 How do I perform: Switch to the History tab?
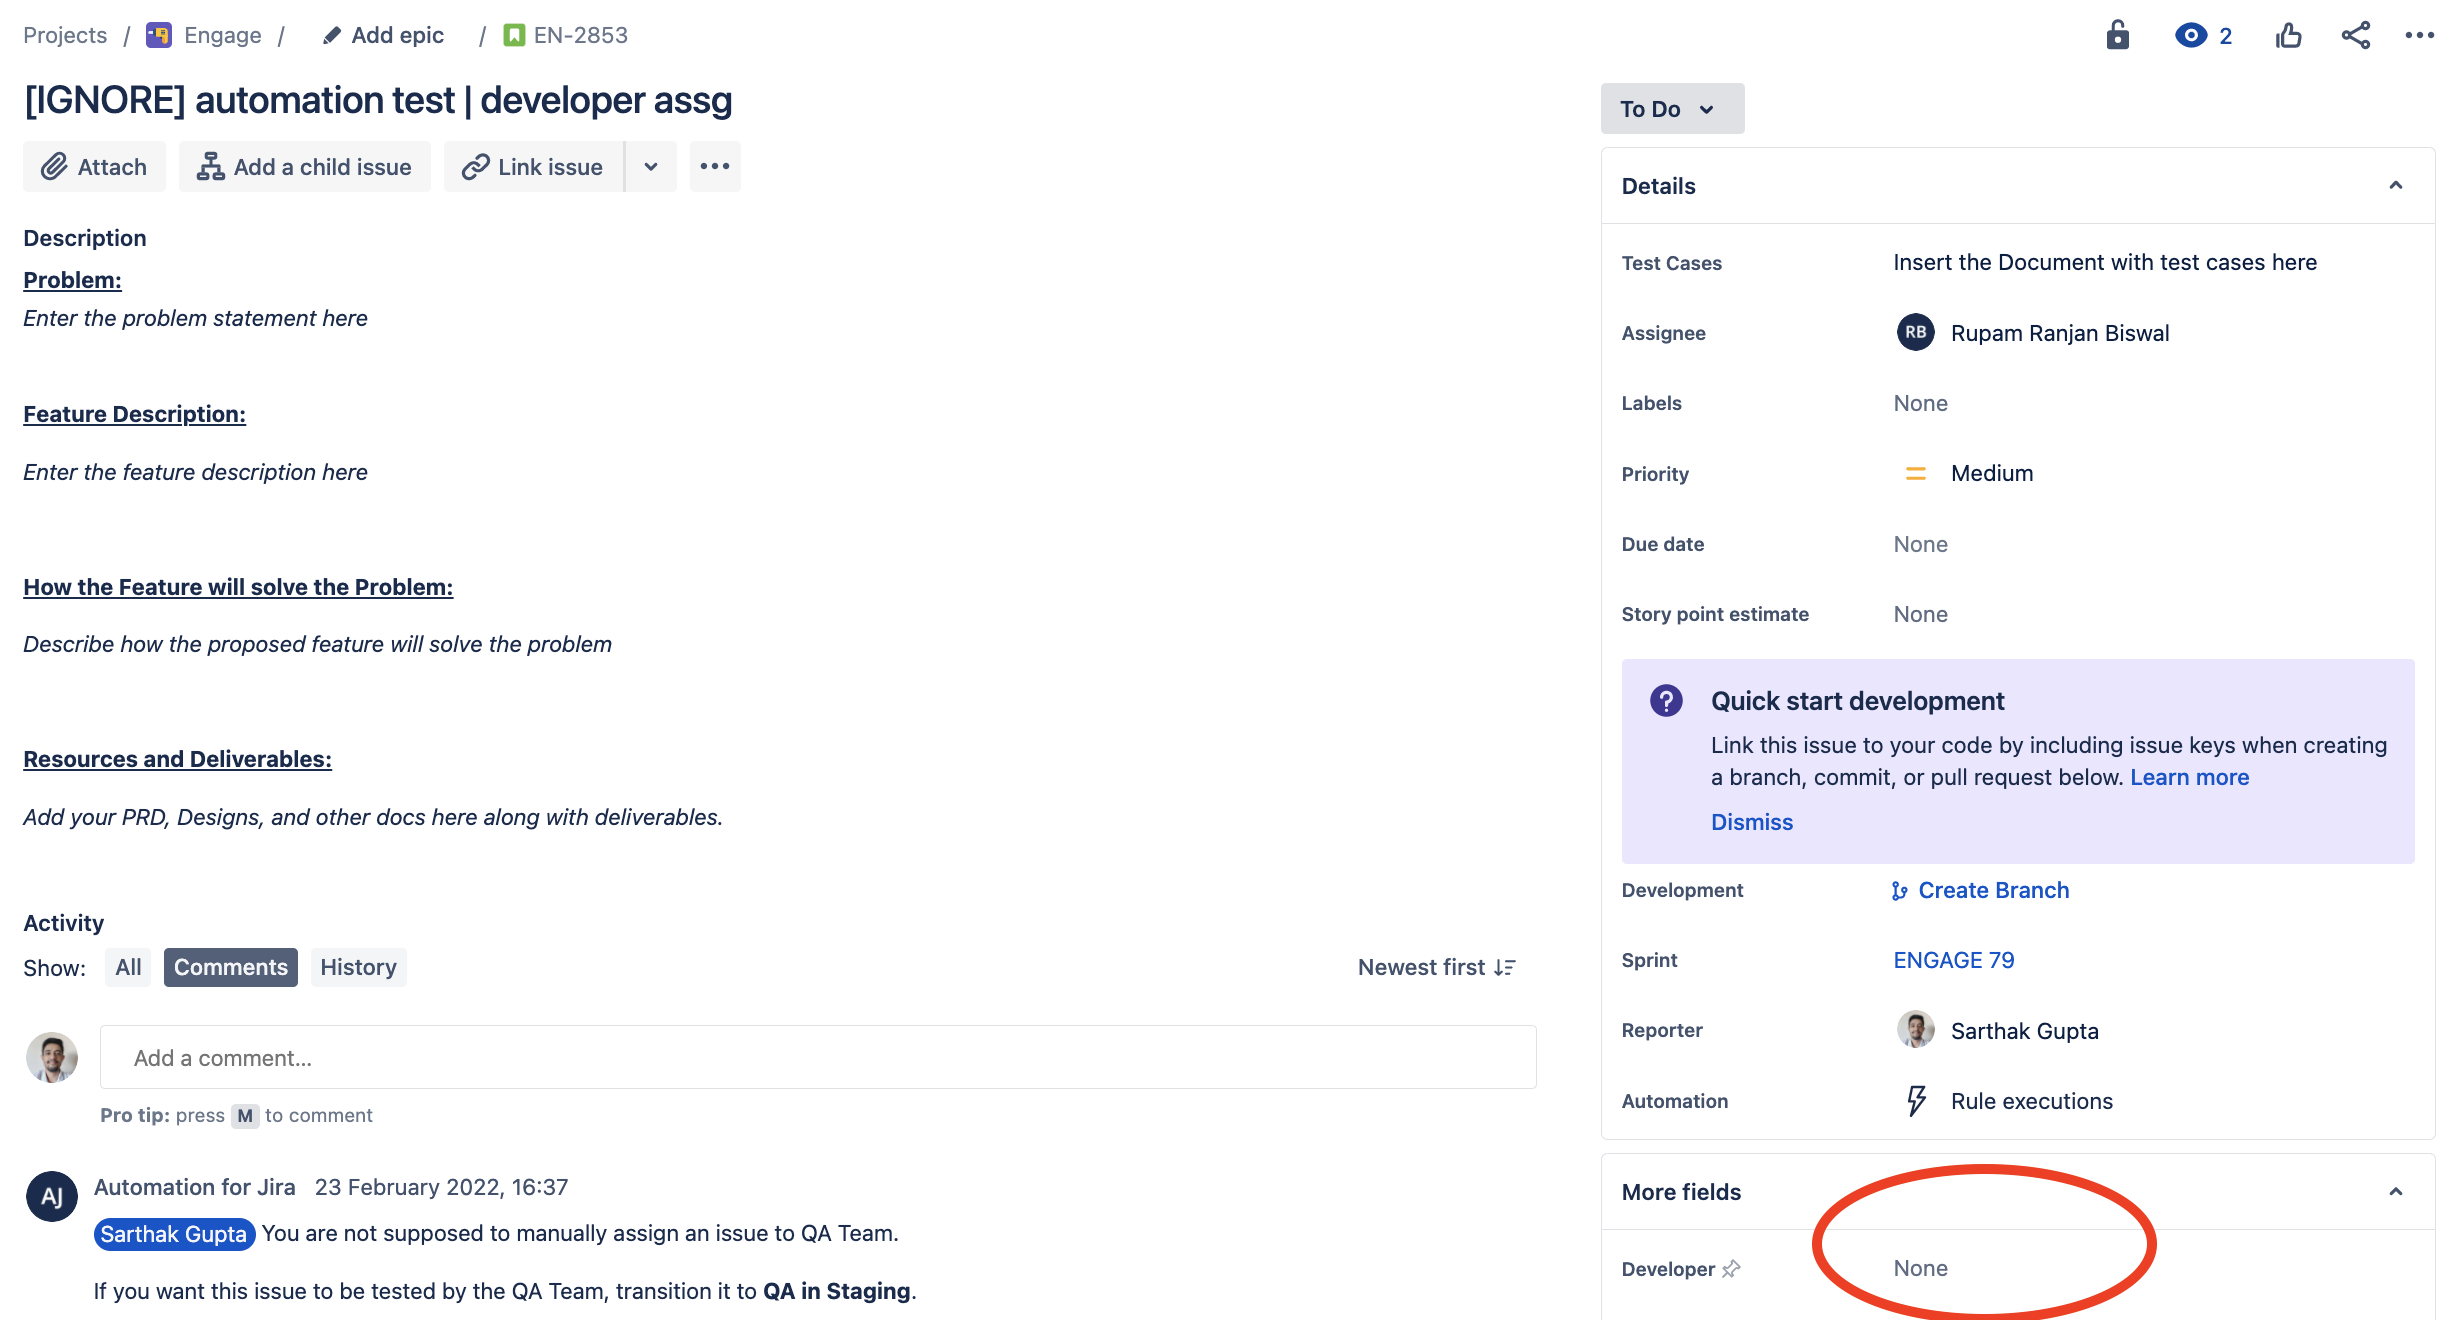click(358, 967)
